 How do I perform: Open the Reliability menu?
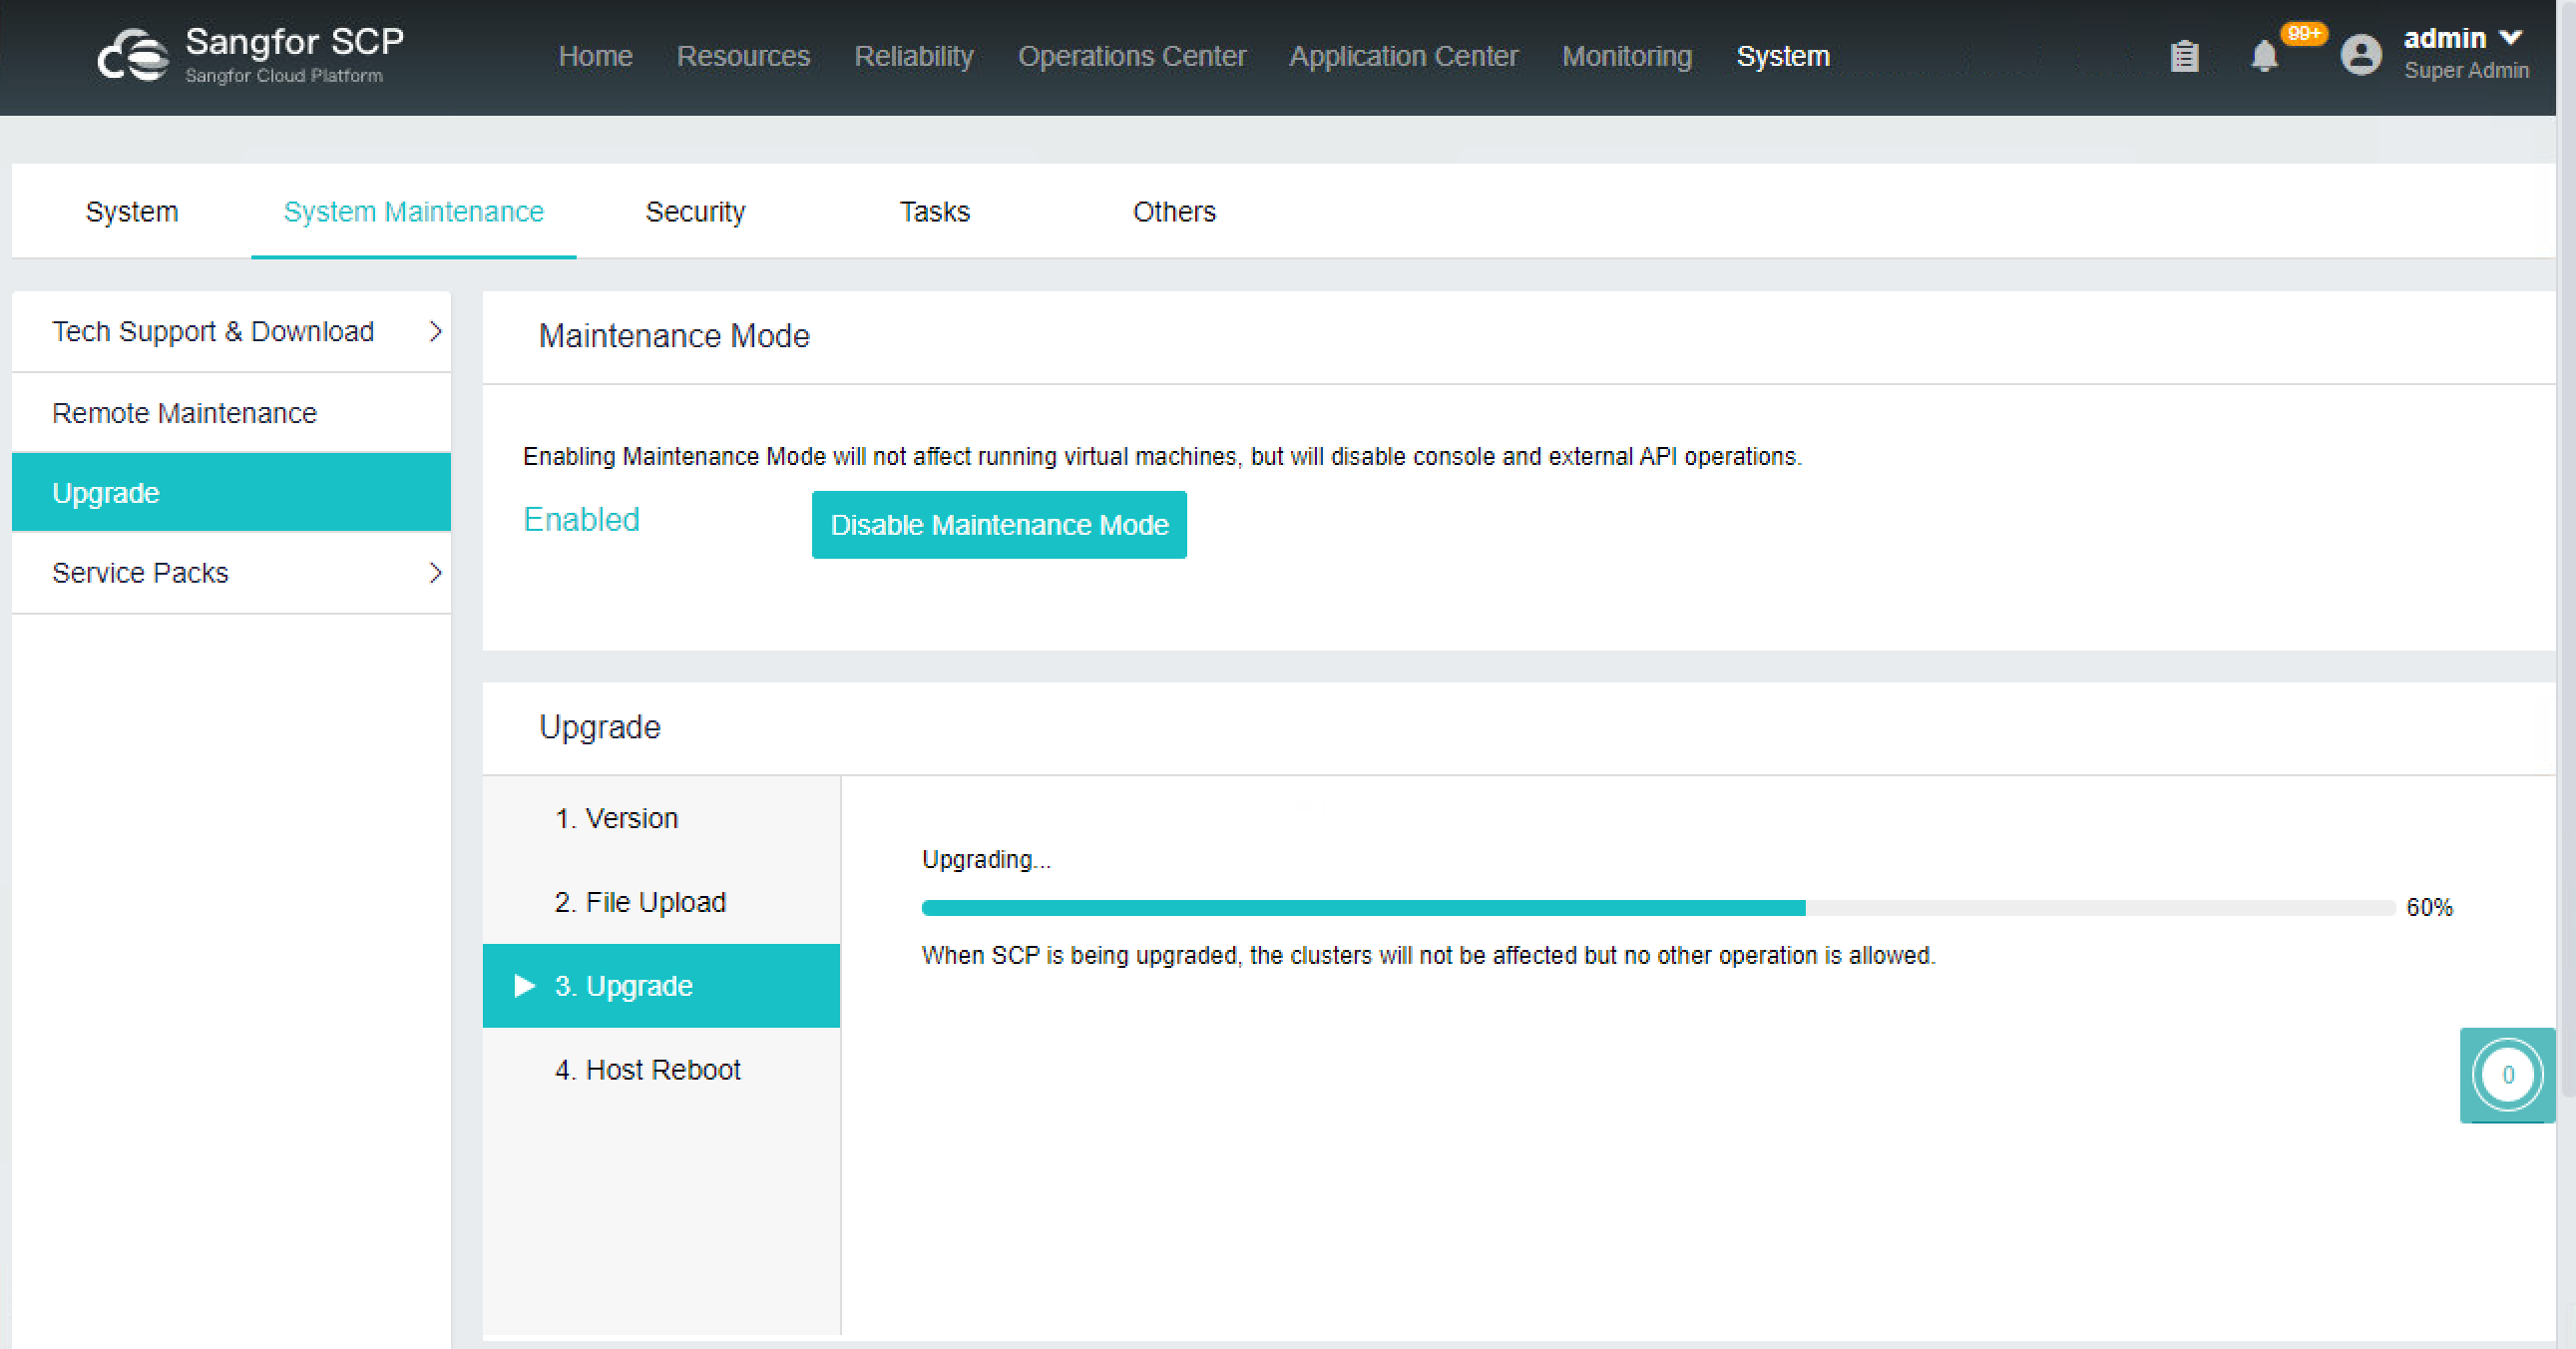(914, 56)
